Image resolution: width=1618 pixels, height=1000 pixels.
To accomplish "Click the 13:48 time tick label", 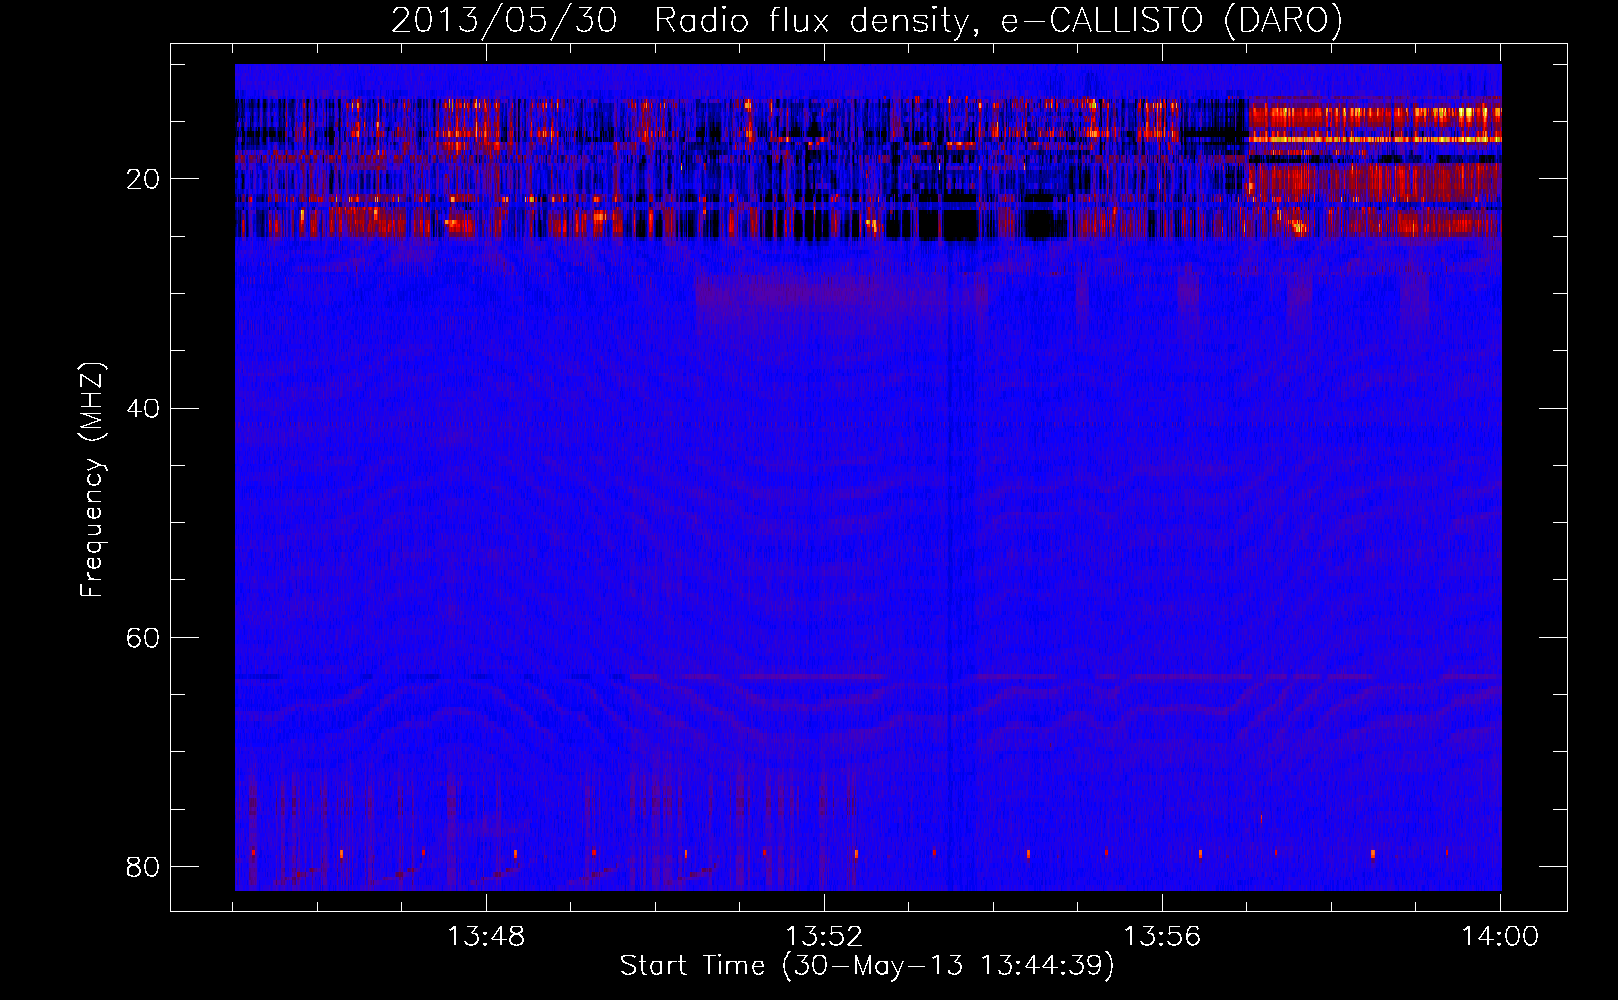I will tap(486, 937).
